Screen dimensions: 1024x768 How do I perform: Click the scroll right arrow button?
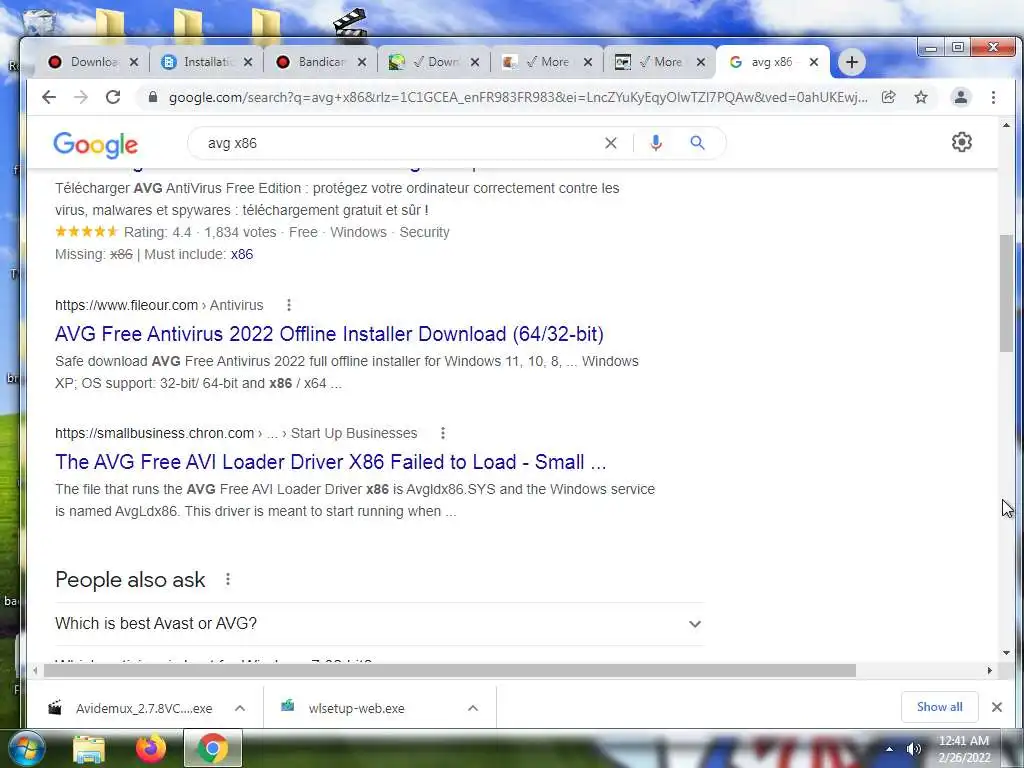coord(989,671)
